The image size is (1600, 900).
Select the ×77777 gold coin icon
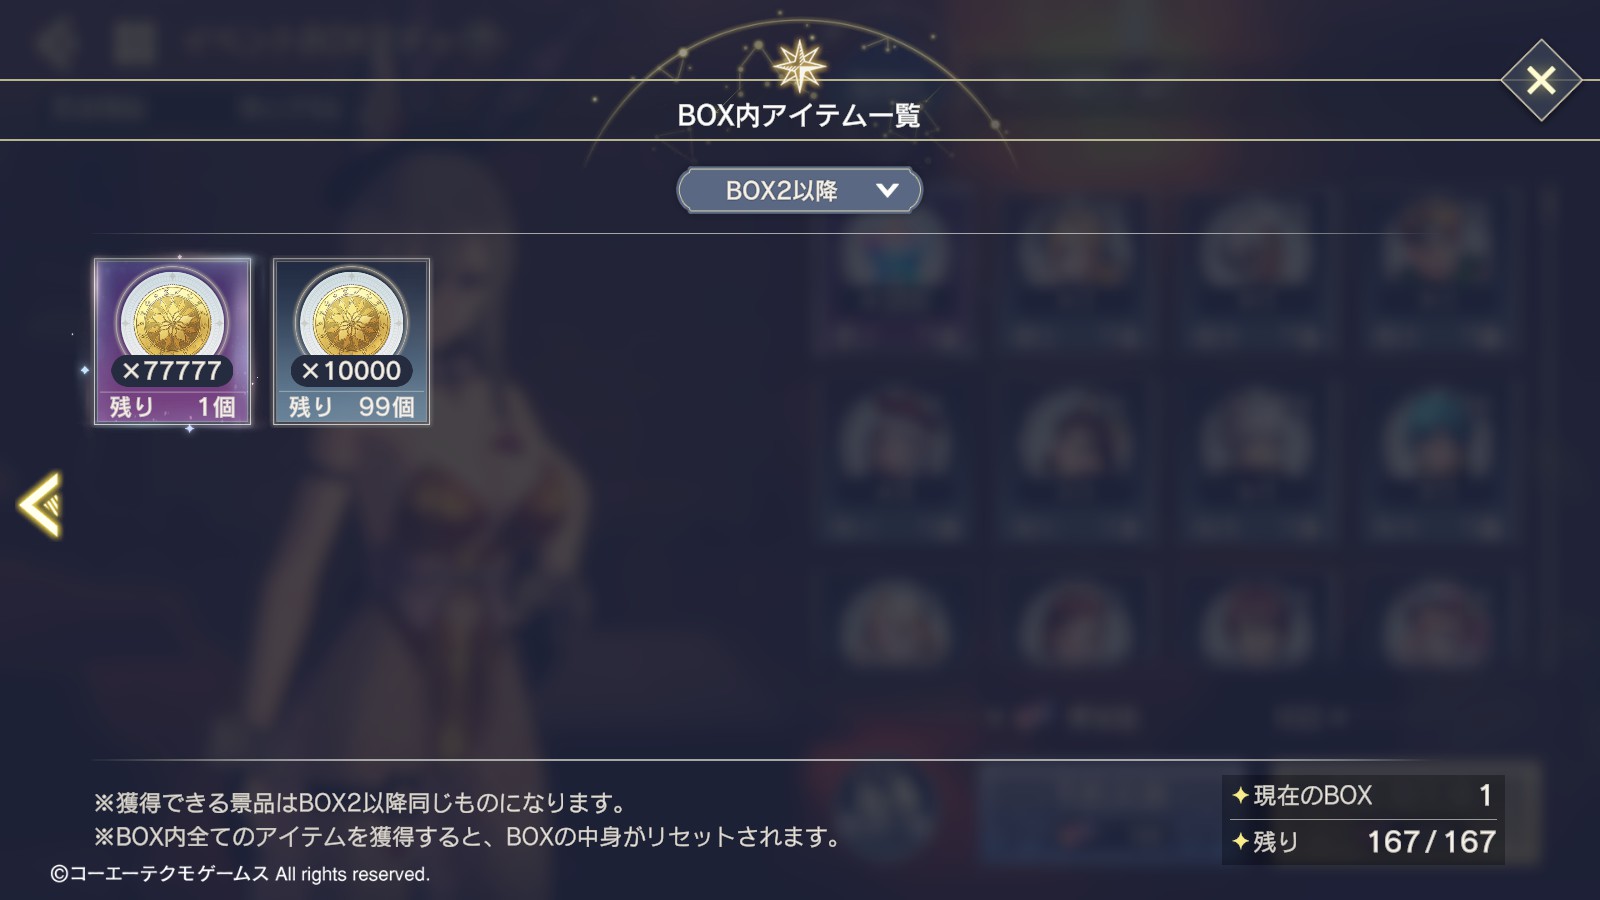[172, 320]
